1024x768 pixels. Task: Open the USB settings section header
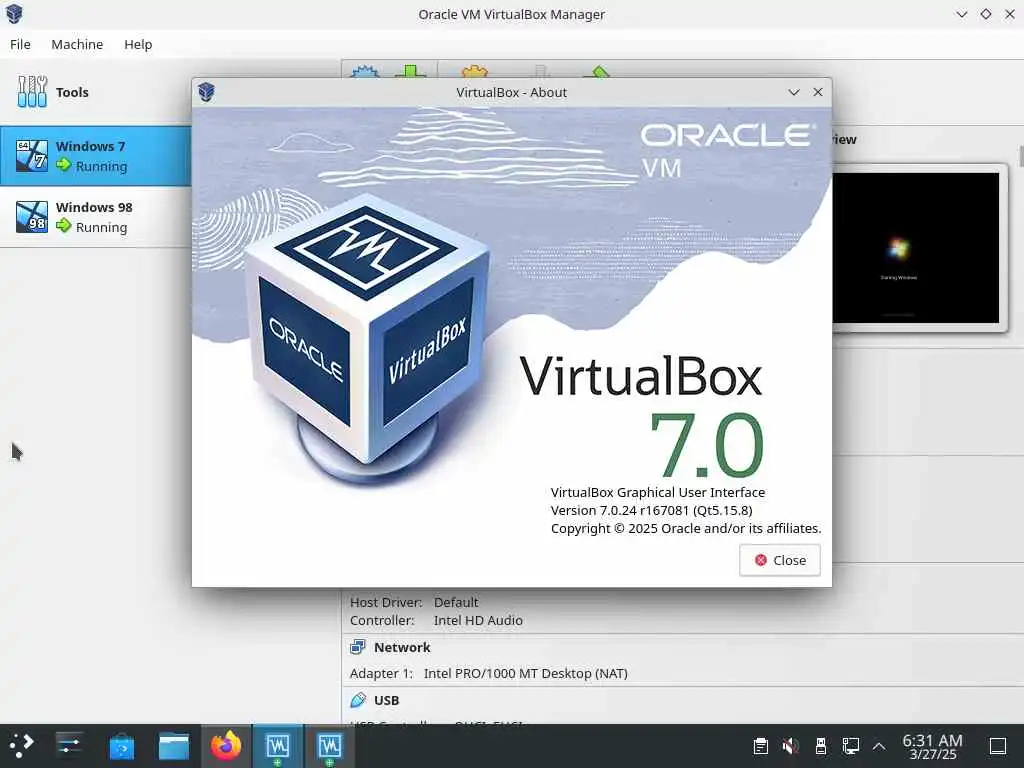pyautogui.click(x=387, y=700)
